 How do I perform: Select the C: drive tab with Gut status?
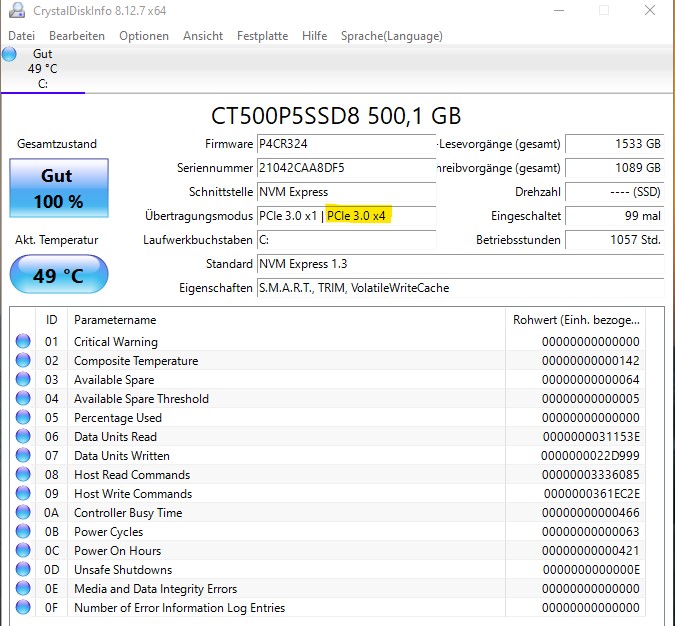[x=43, y=69]
